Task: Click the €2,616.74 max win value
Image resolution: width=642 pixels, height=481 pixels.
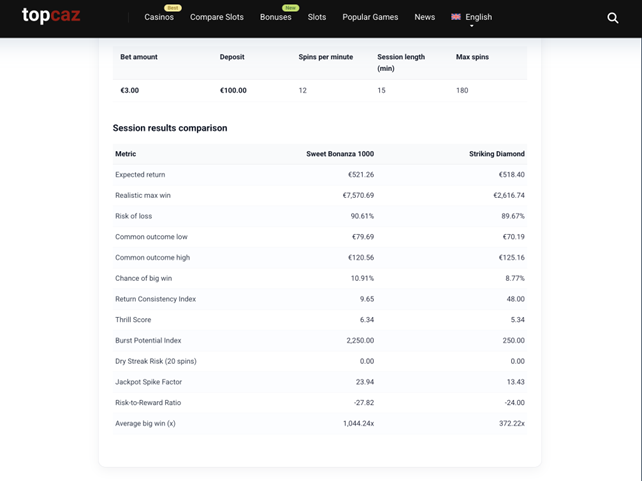Action: [509, 195]
